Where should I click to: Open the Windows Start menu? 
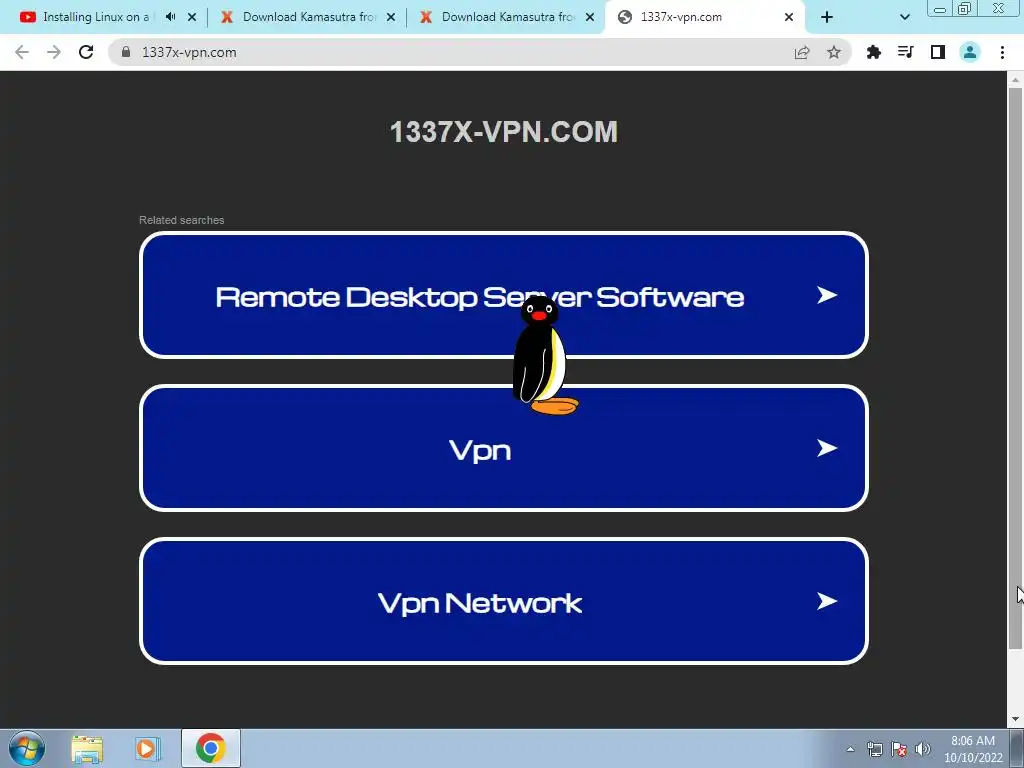pos(27,748)
